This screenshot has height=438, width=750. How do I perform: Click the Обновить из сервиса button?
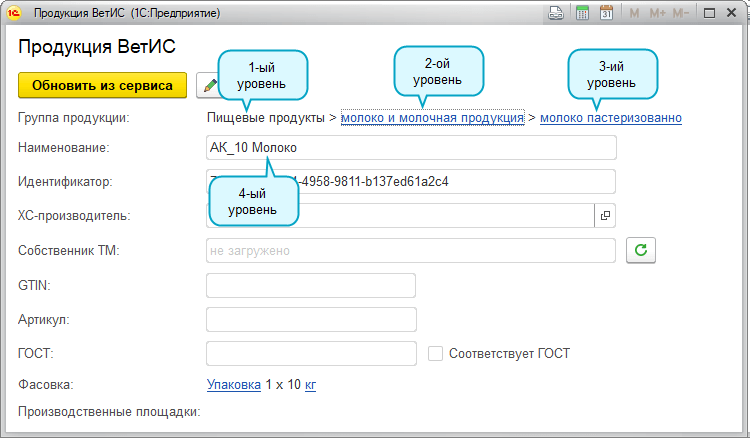(102, 86)
